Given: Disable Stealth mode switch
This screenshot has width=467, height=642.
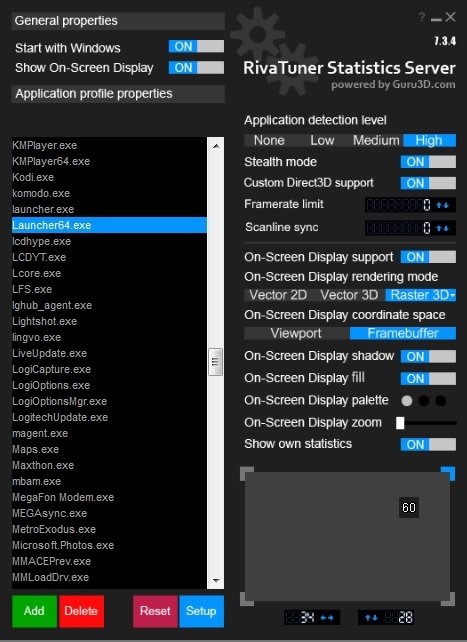Looking at the screenshot, I should [x=428, y=162].
